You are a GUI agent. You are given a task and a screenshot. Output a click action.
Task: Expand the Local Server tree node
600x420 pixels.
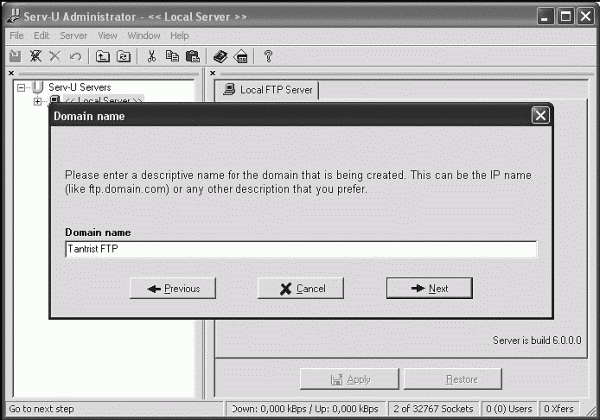(38, 101)
